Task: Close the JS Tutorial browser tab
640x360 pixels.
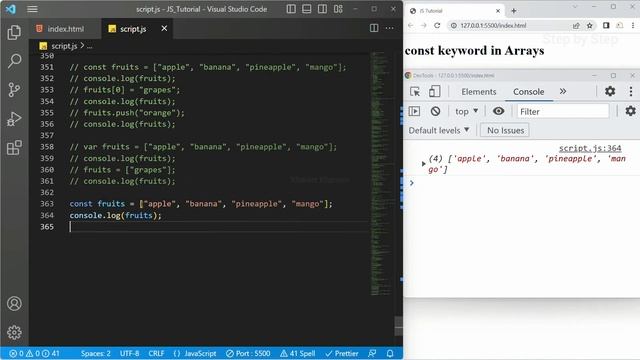Action: (x=498, y=11)
